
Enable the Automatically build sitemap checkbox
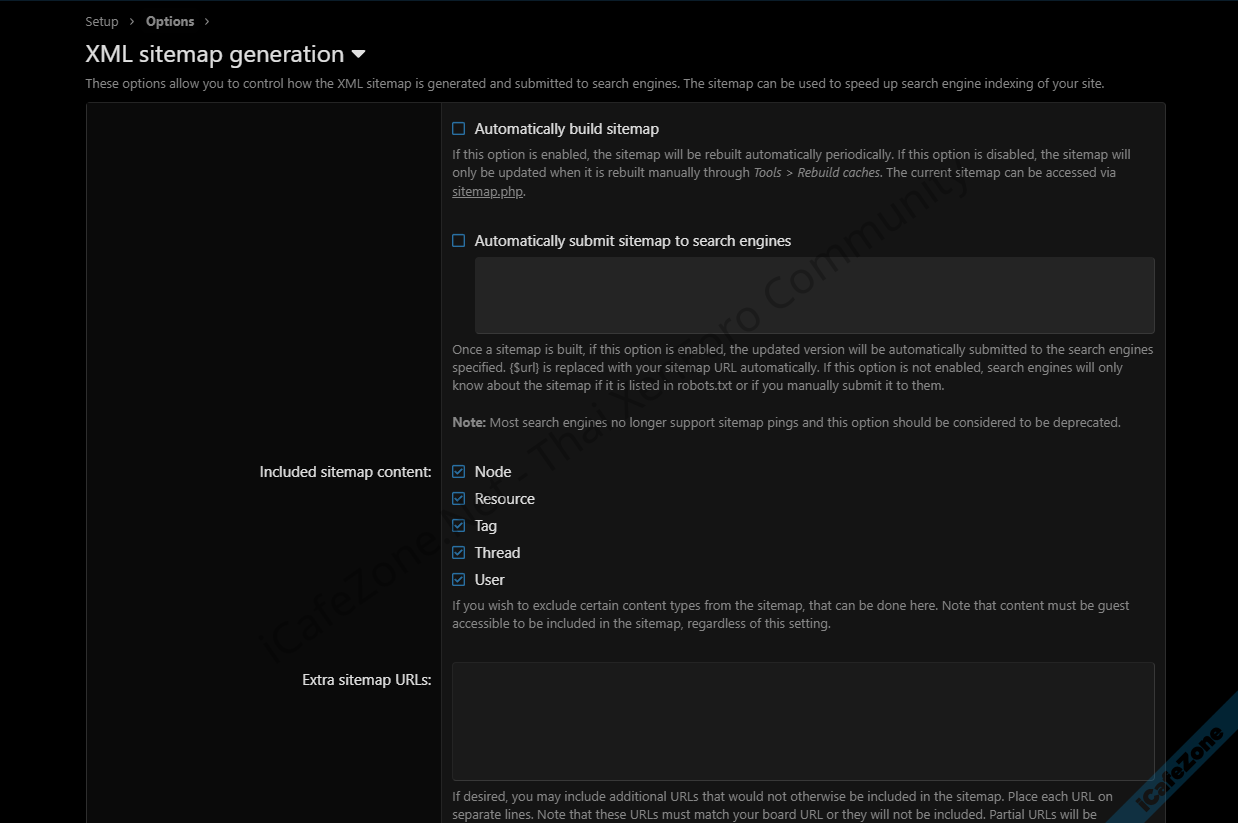(459, 129)
